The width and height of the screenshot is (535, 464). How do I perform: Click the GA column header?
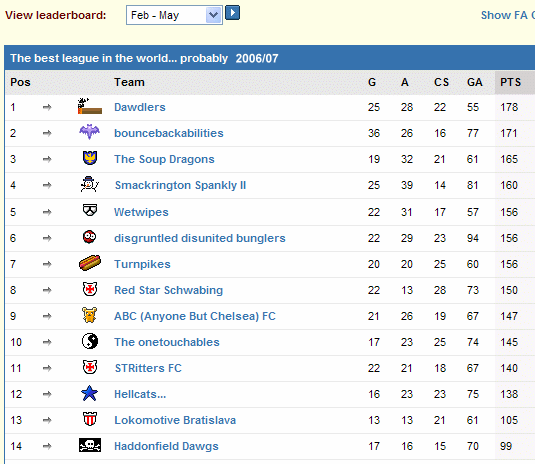click(x=475, y=82)
